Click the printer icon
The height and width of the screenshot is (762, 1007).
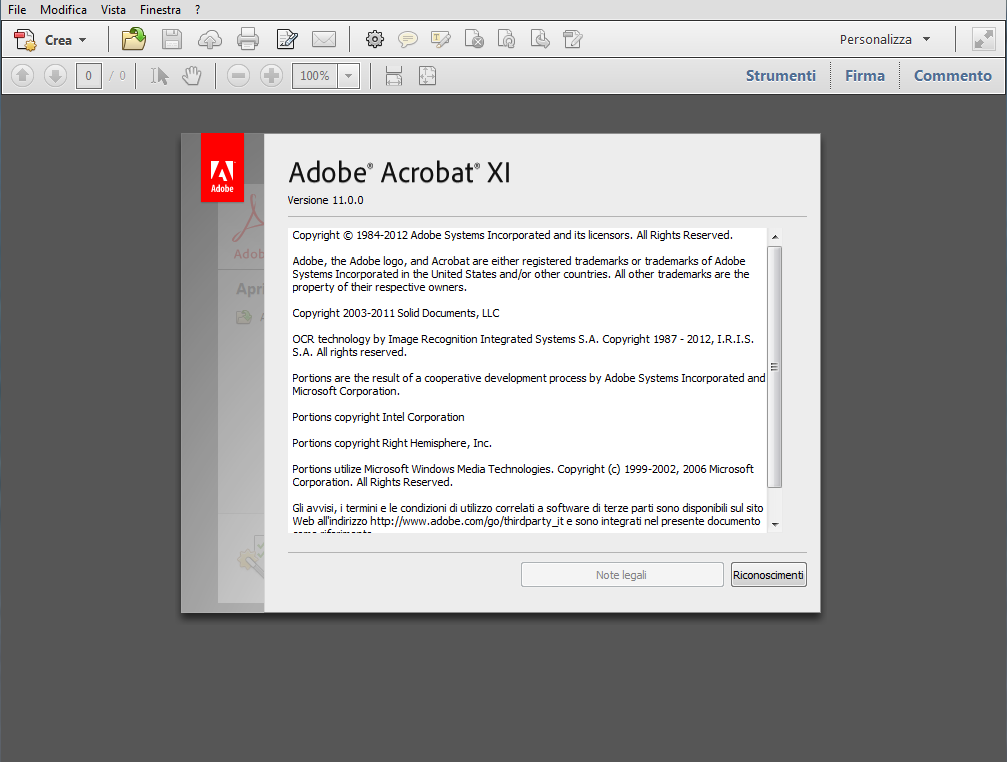coord(248,40)
